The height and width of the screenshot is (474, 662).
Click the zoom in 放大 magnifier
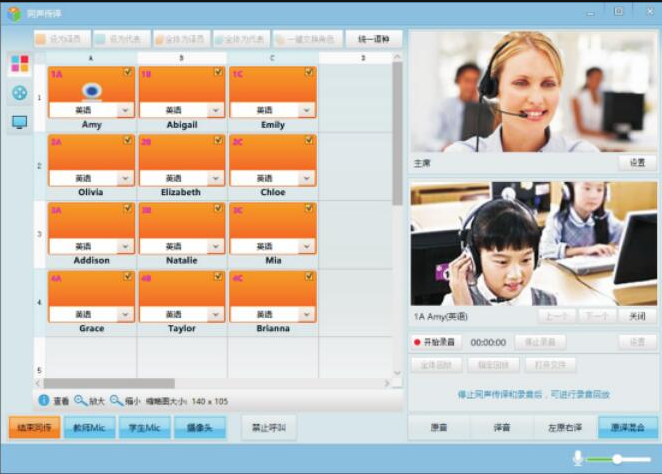80,400
